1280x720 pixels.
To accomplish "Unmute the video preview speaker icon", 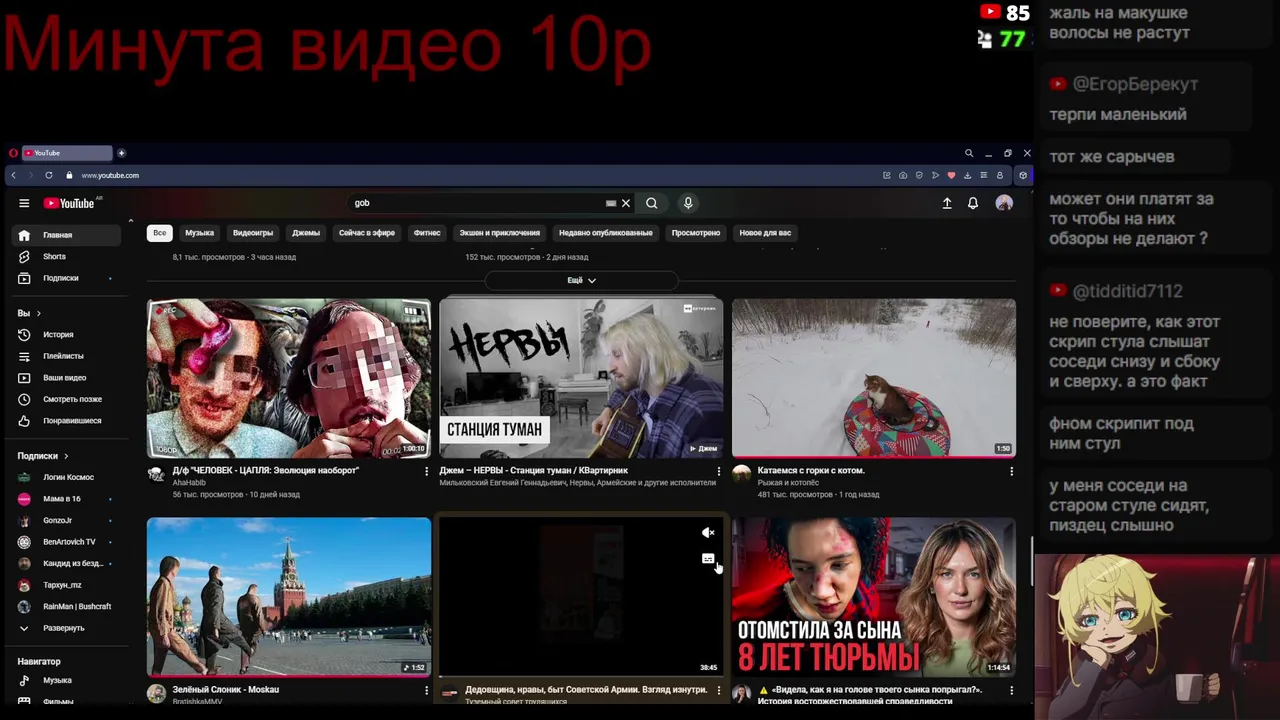I will (708, 533).
